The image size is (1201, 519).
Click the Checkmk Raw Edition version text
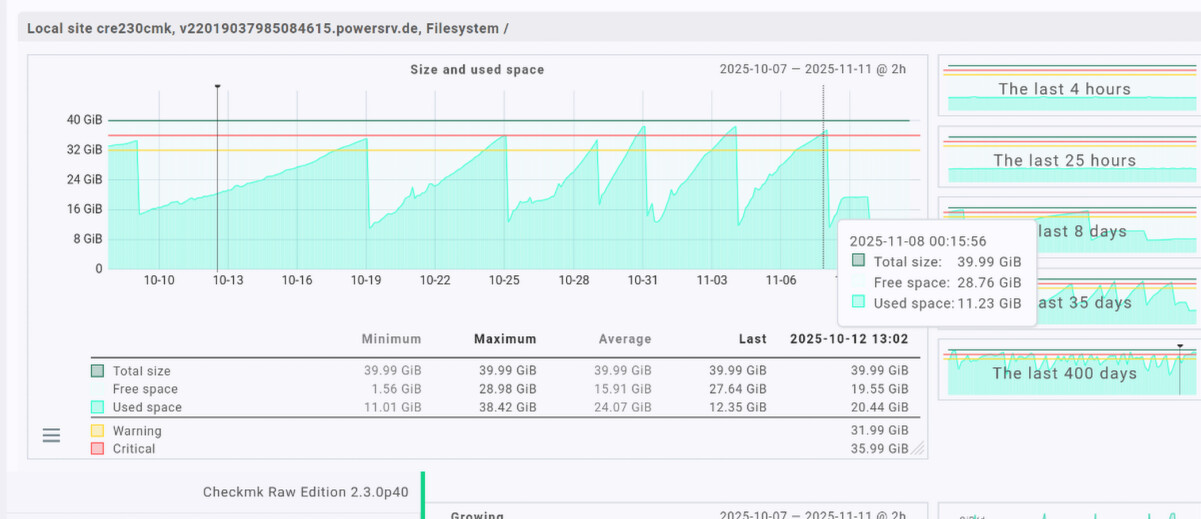(x=305, y=492)
